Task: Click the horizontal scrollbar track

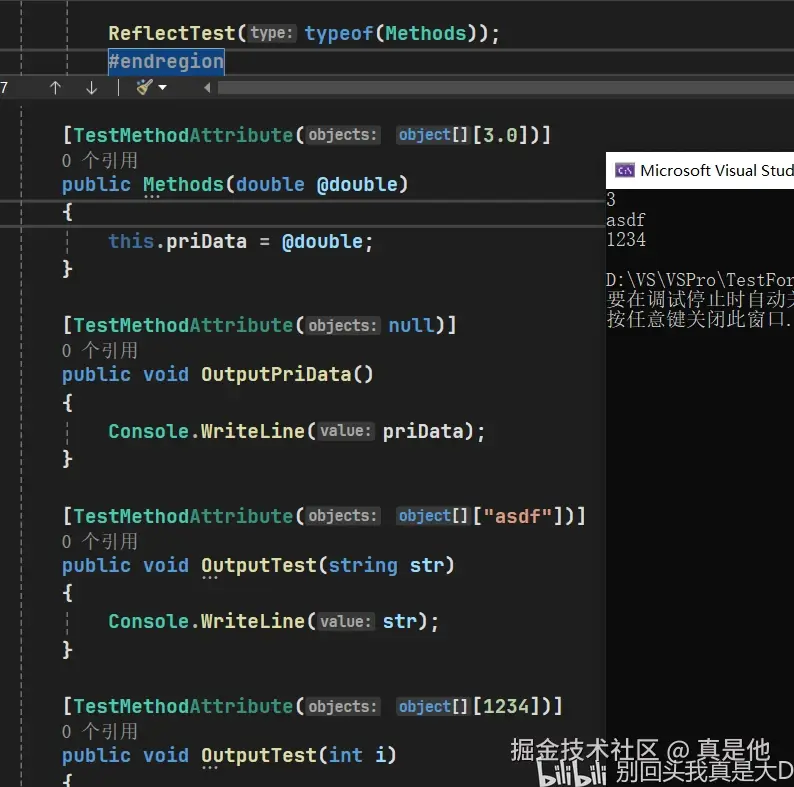Action: coord(505,88)
